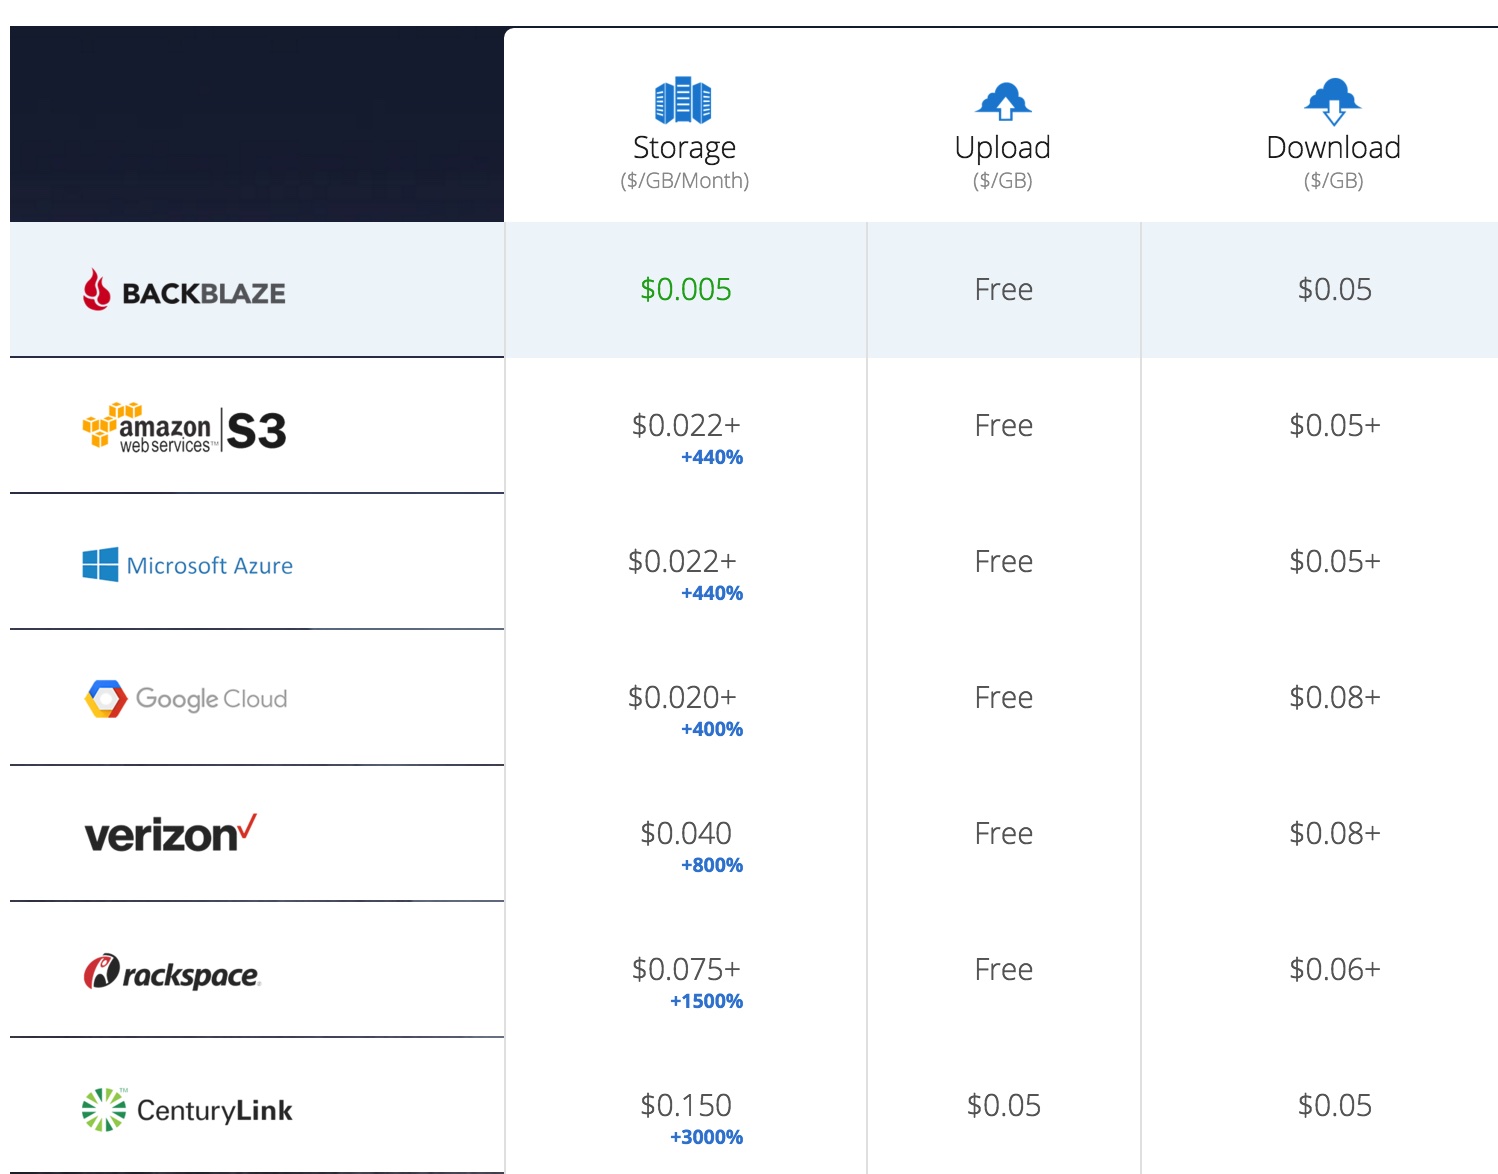
Task: Click Amazon S3 upload Free cell
Action: [1003, 426]
